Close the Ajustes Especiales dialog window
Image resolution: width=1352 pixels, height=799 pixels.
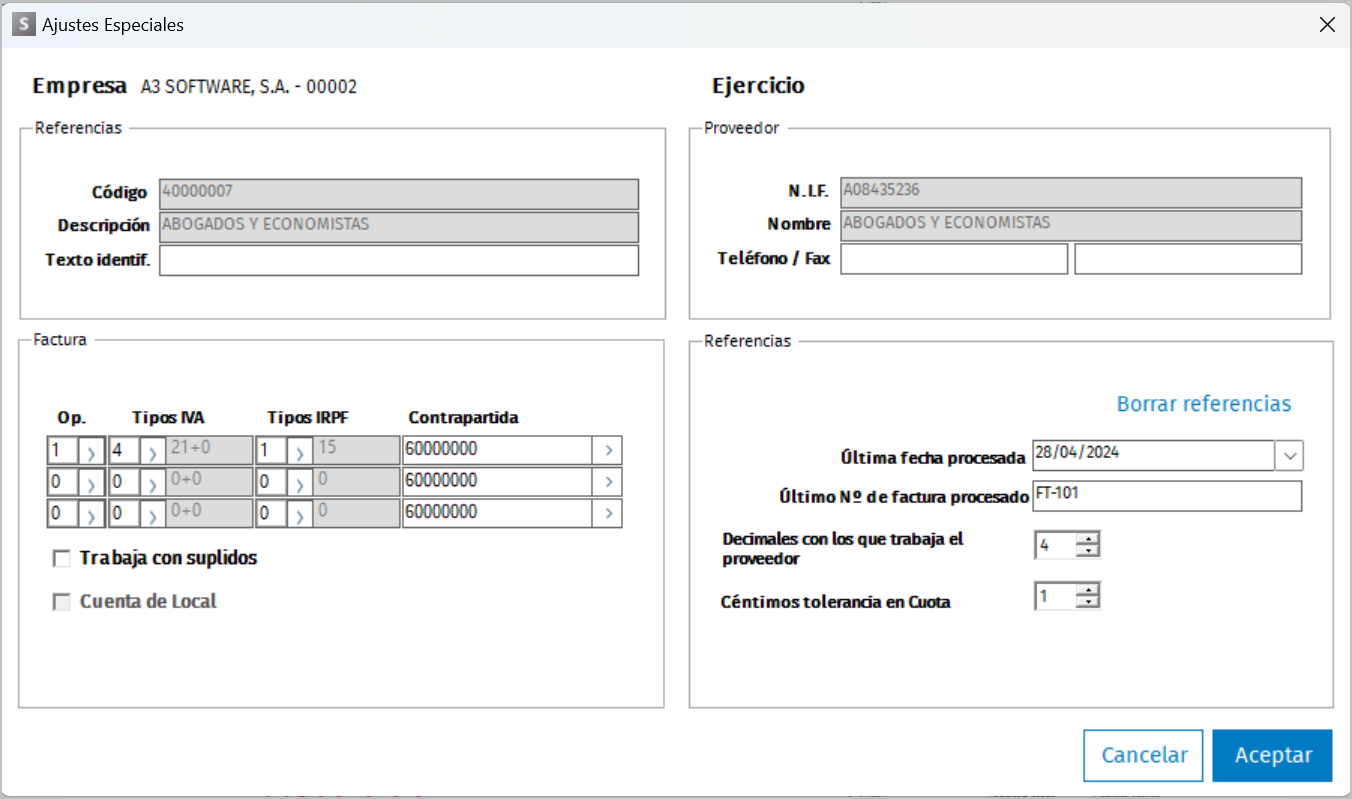click(x=1327, y=25)
